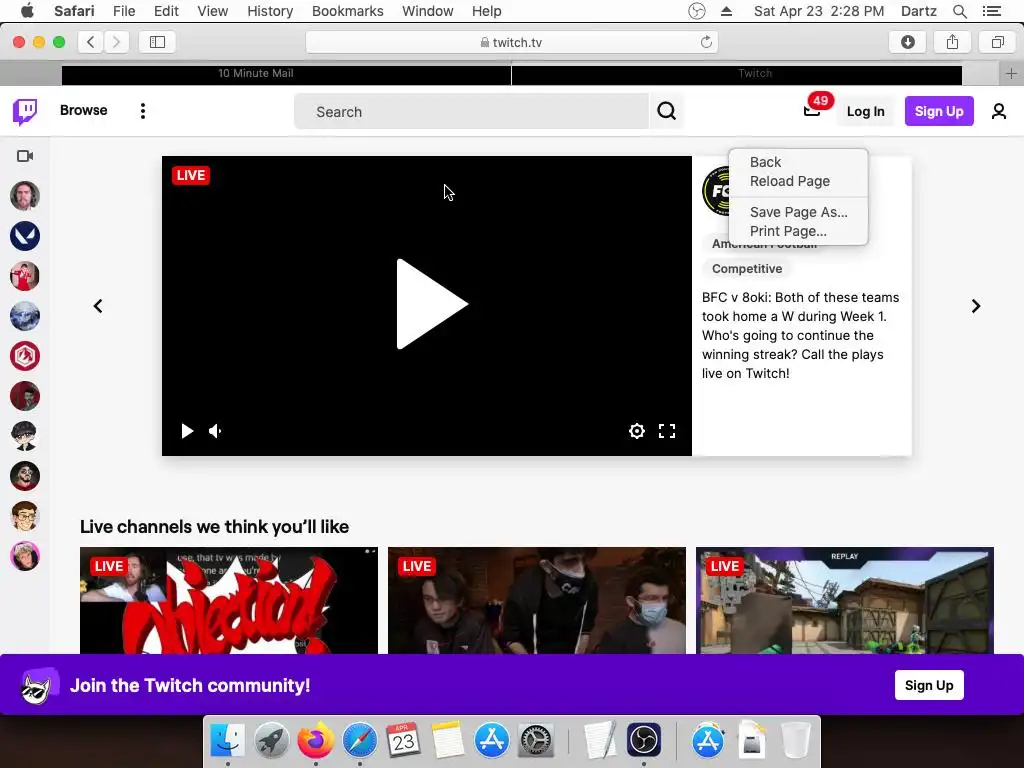Toggle the Safari sidebar button
This screenshot has width=1024, height=768.
click(157, 42)
